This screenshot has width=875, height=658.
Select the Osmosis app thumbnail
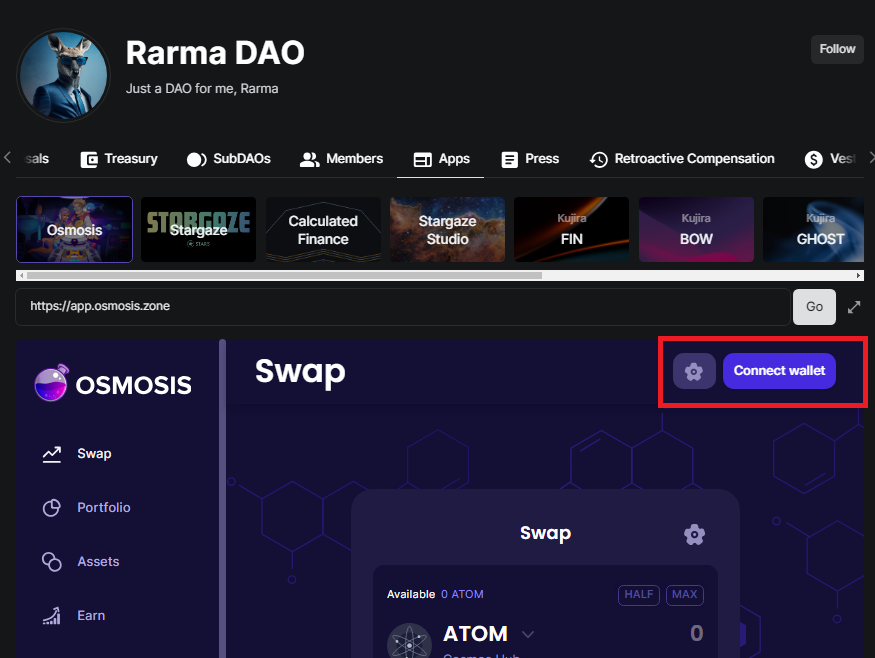click(x=74, y=229)
